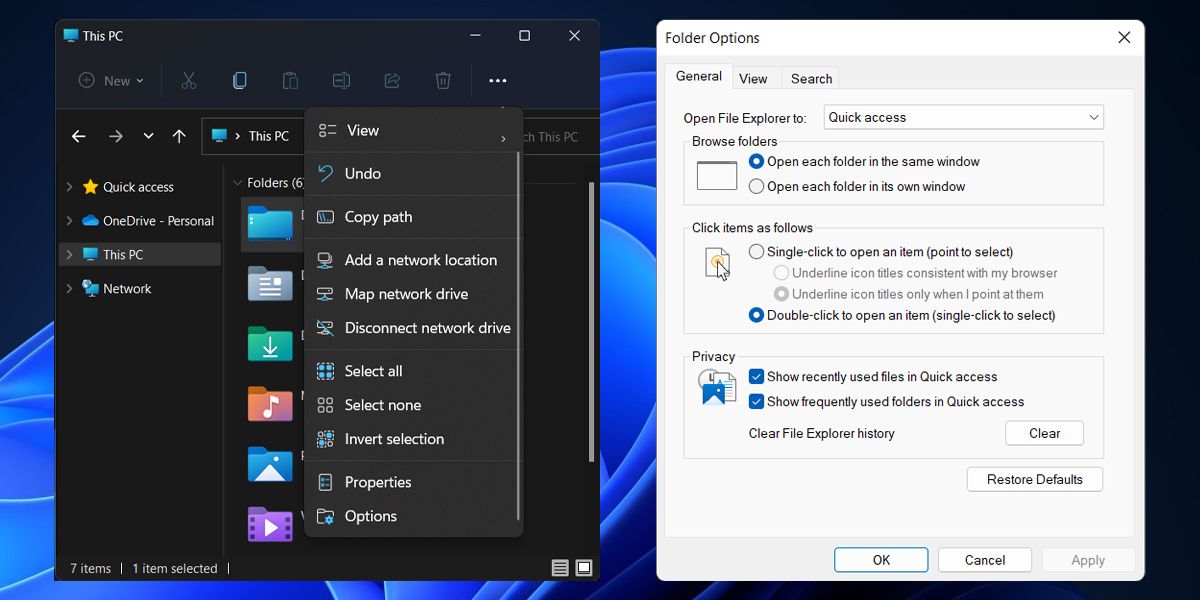Click the Copy icon in the toolbar
This screenshot has width=1200, height=600.
239,80
